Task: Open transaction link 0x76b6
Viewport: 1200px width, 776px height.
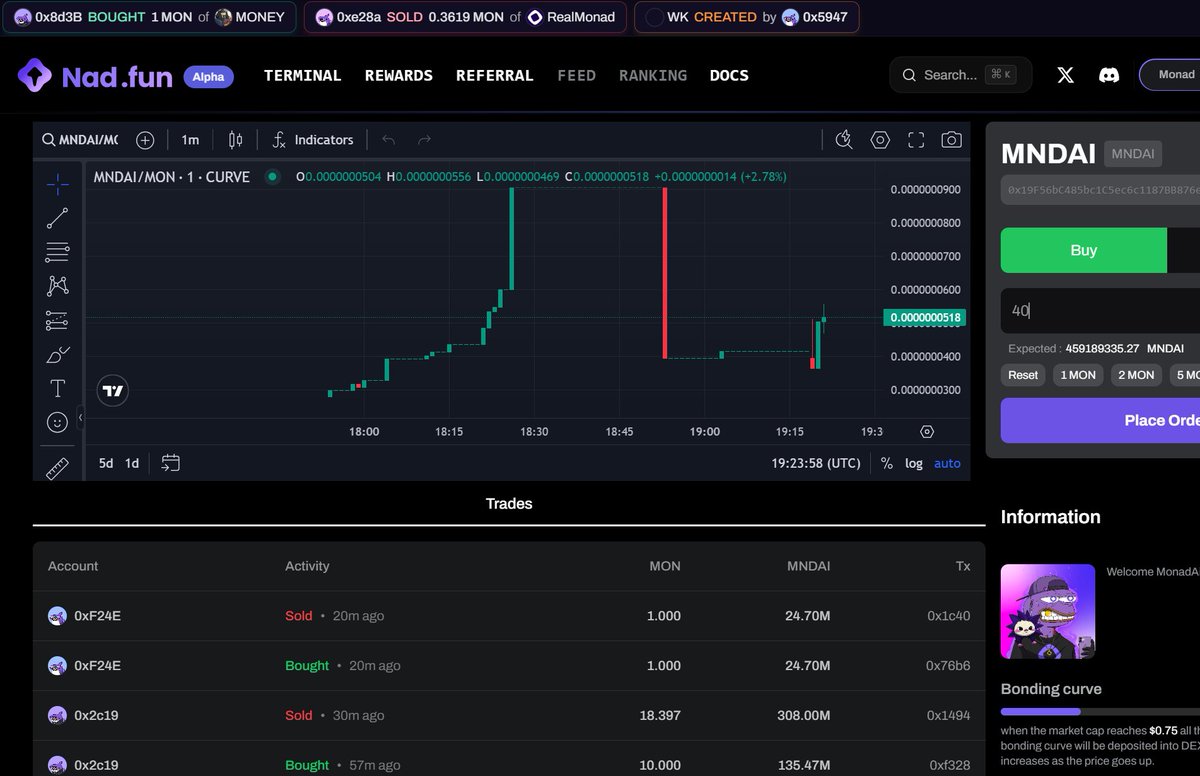Action: click(x=948, y=666)
